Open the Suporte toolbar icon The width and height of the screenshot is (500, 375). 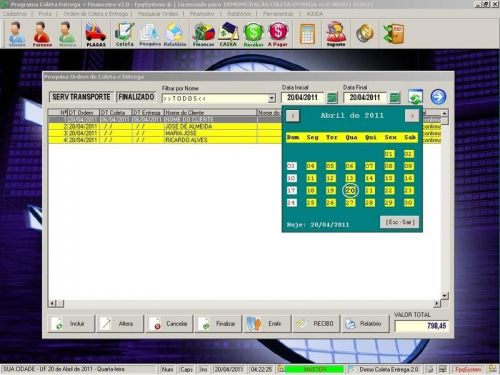tap(336, 34)
